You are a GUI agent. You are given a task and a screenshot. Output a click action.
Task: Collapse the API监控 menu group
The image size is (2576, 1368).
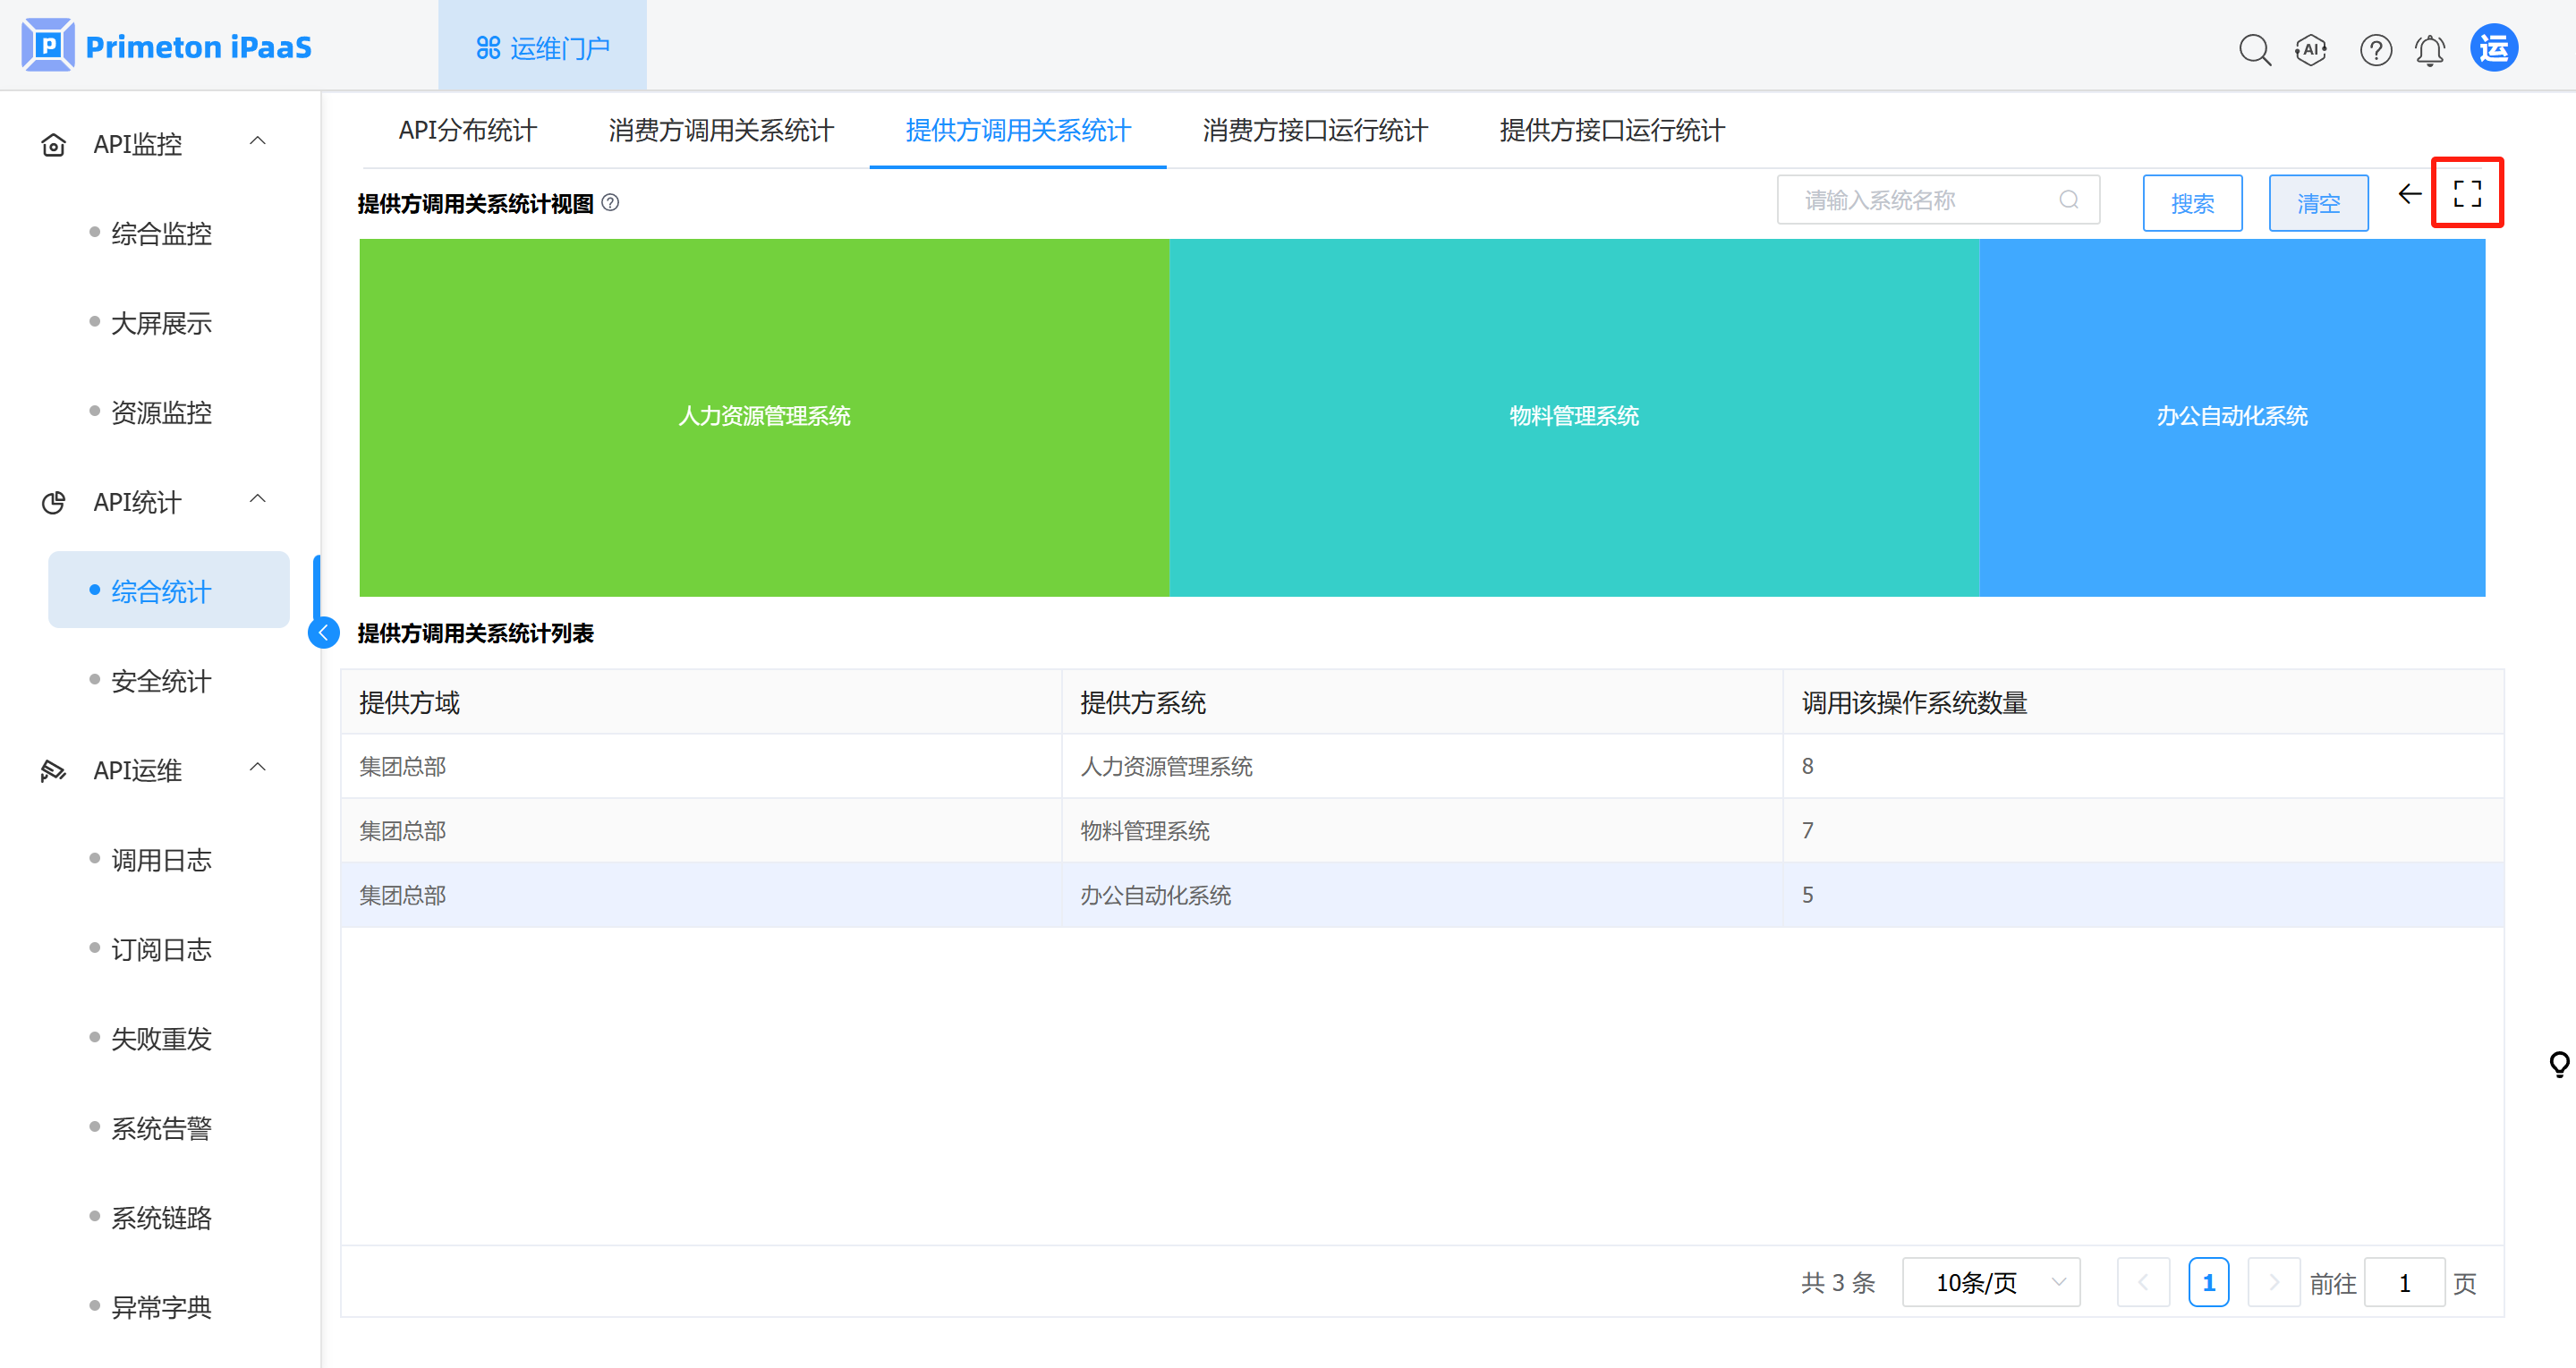coord(257,142)
